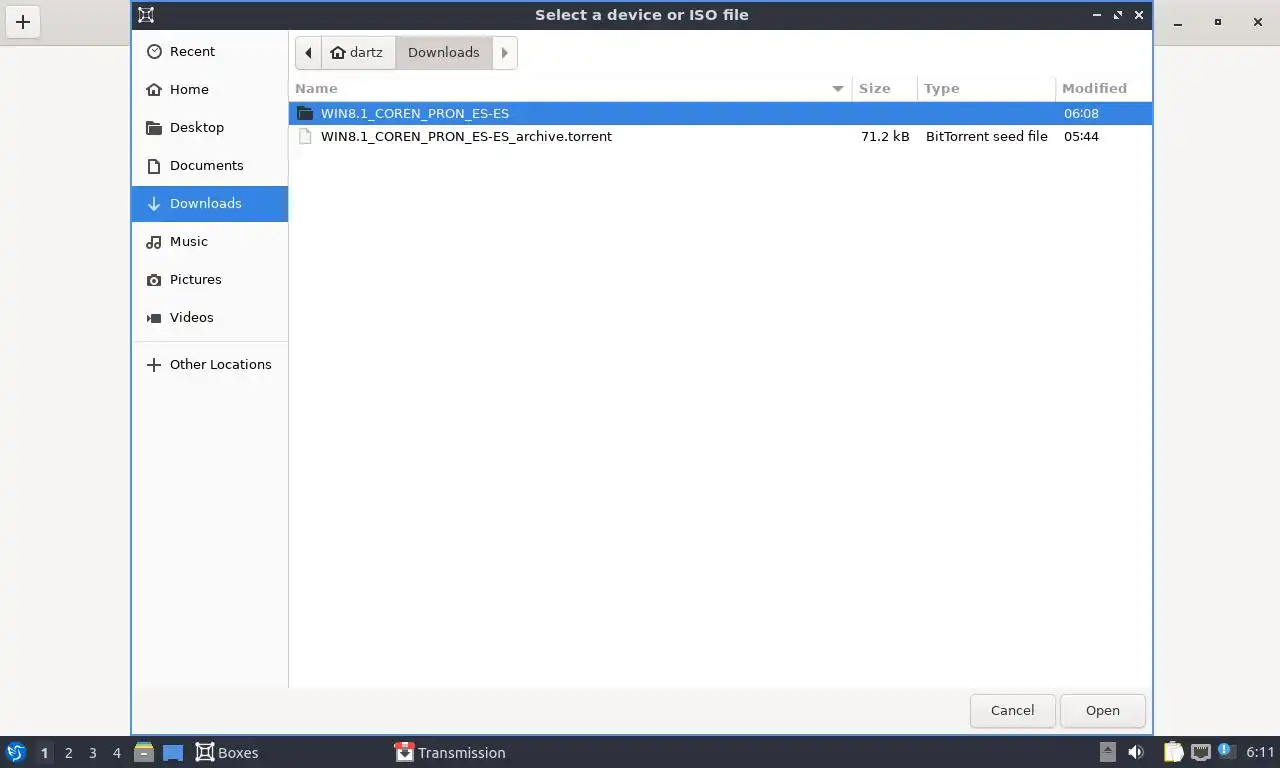
Task: Switch to workspace 1
Action: point(44,752)
